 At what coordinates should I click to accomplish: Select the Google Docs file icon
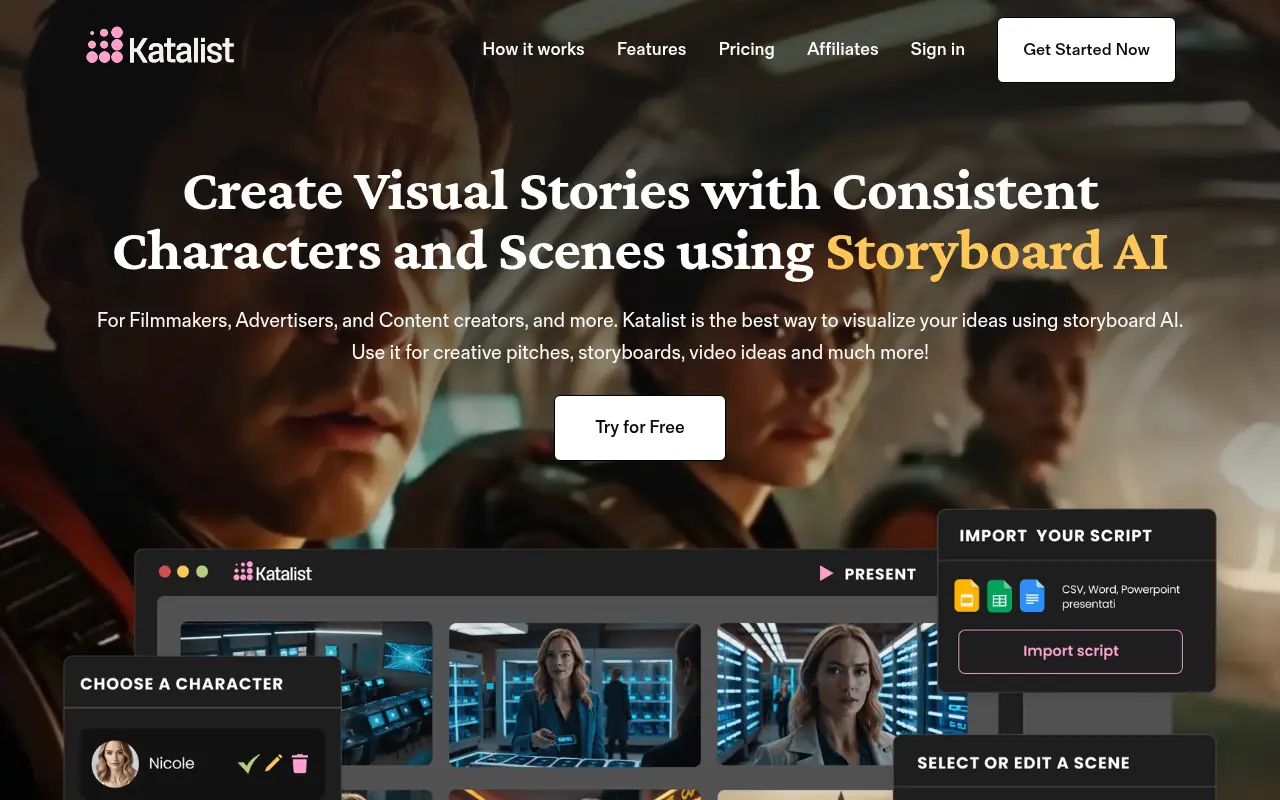click(x=1031, y=596)
